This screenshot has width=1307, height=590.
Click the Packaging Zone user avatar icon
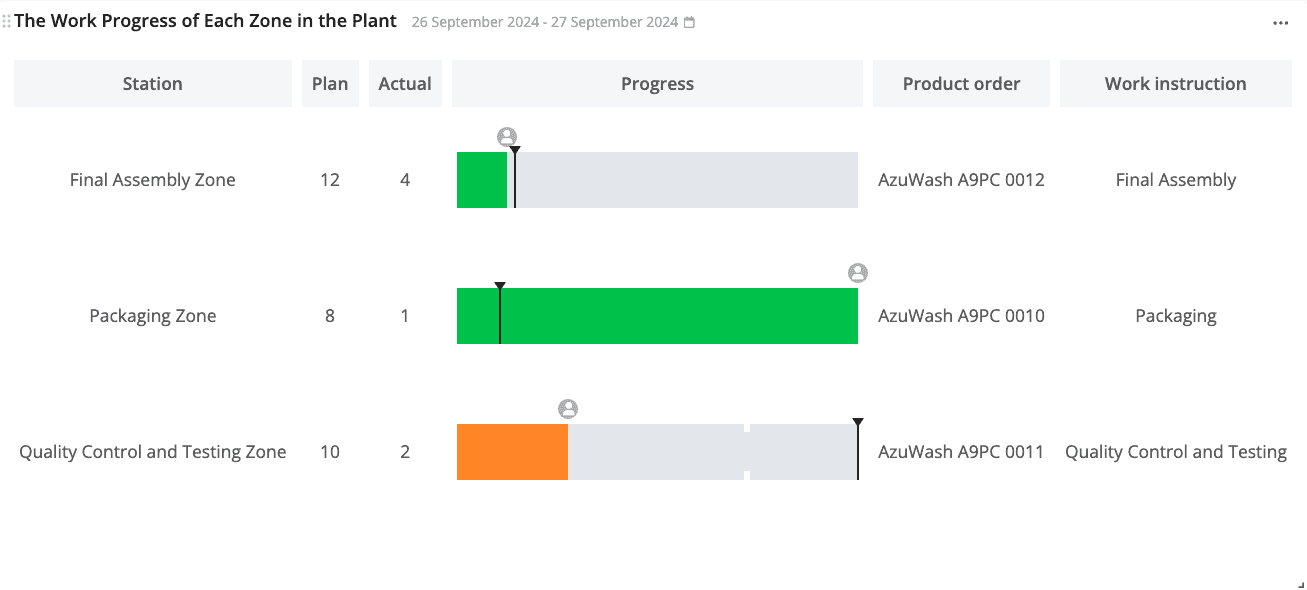[x=858, y=273]
